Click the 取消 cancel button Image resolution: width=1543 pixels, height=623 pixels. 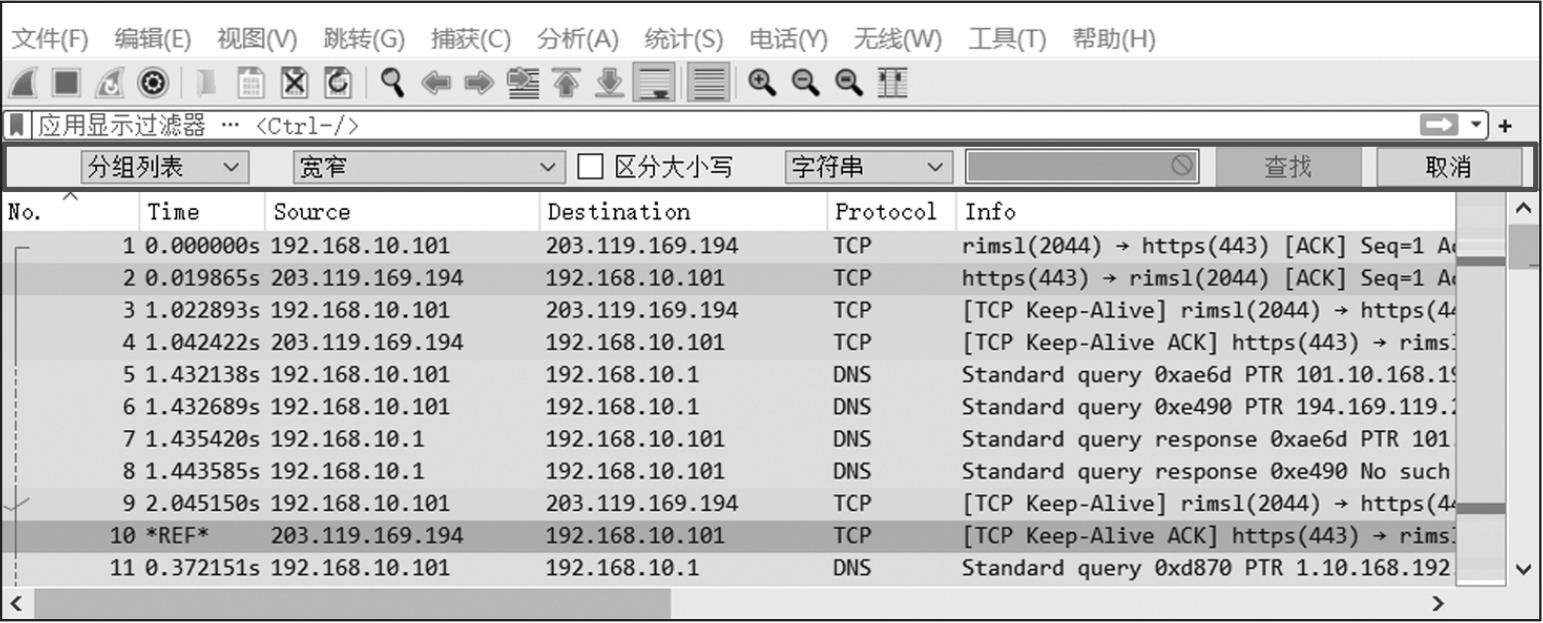[x=1448, y=167]
